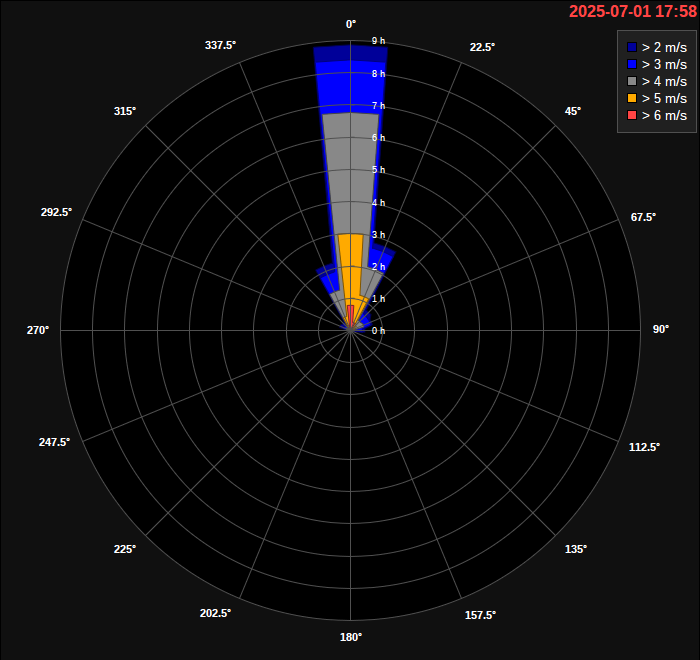
Task: Click the dark navy > 2 m/s legend swatch
Action: pos(632,47)
